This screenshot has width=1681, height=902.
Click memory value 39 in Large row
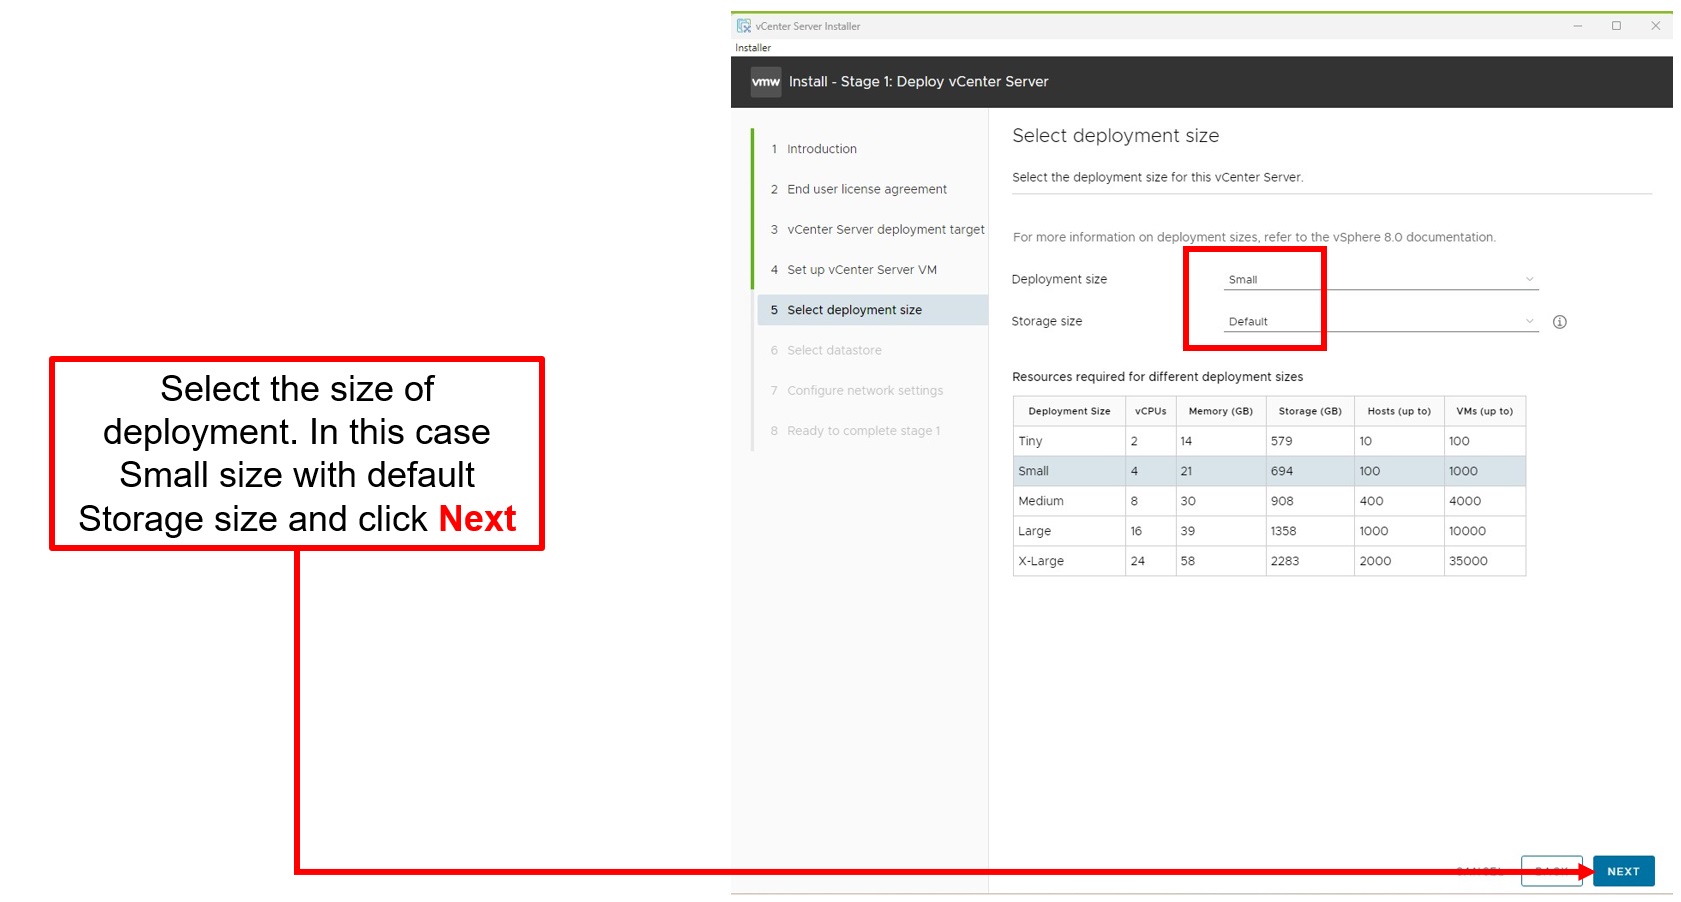[x=1221, y=531]
